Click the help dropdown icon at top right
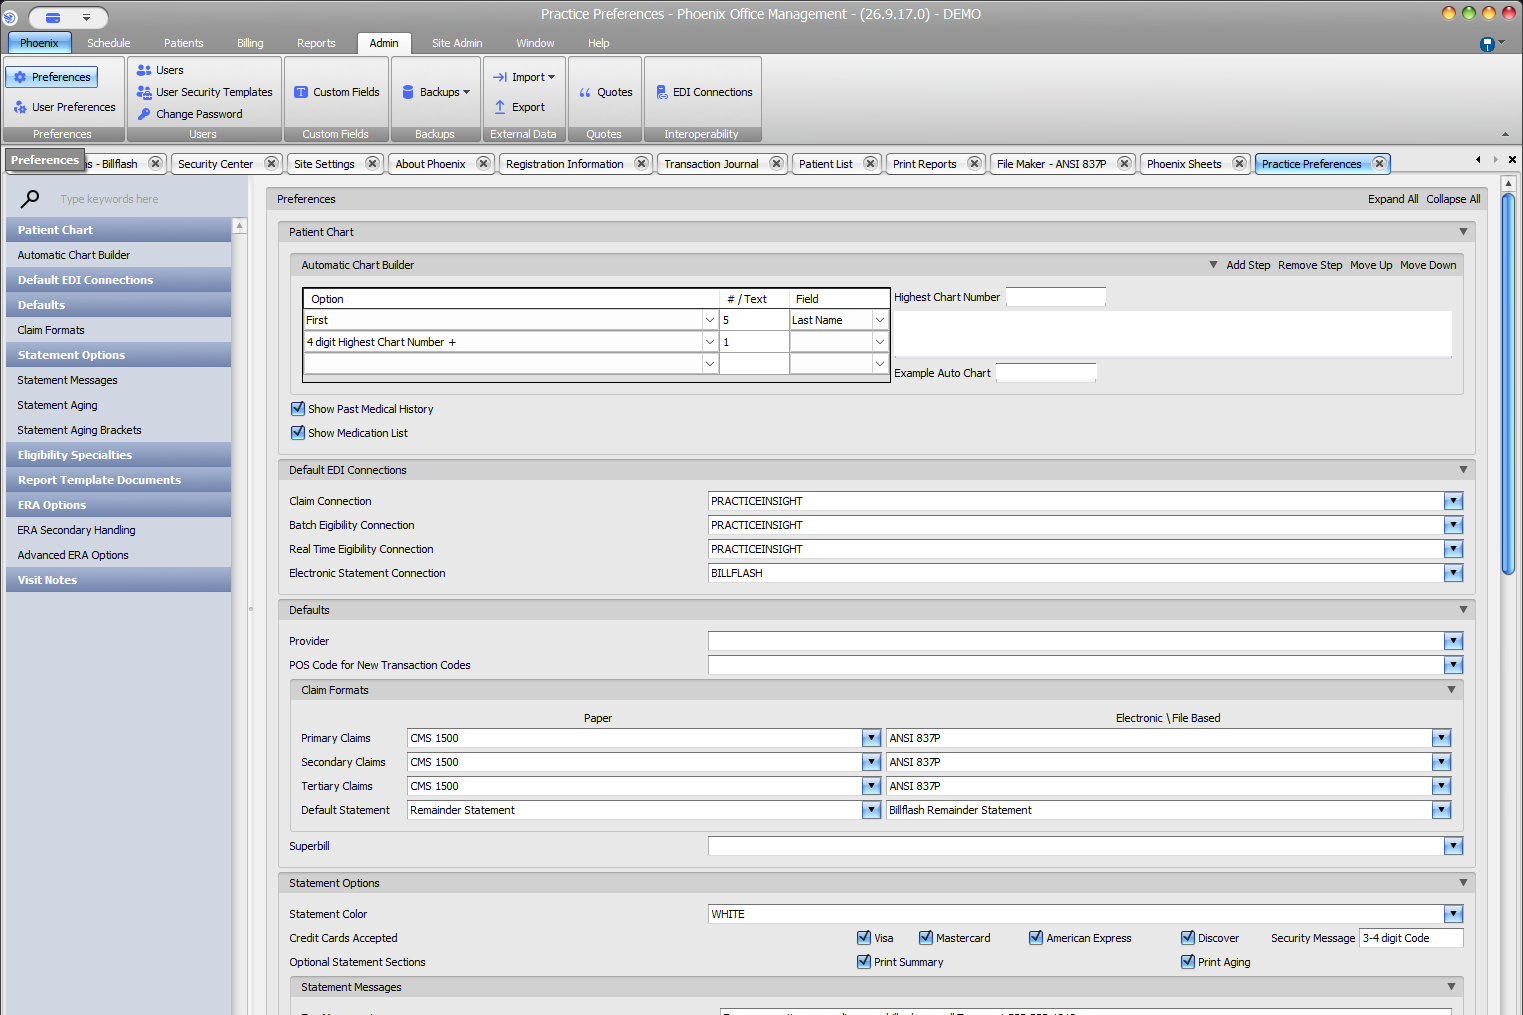The width and height of the screenshot is (1523, 1015). pyautogui.click(x=1491, y=44)
